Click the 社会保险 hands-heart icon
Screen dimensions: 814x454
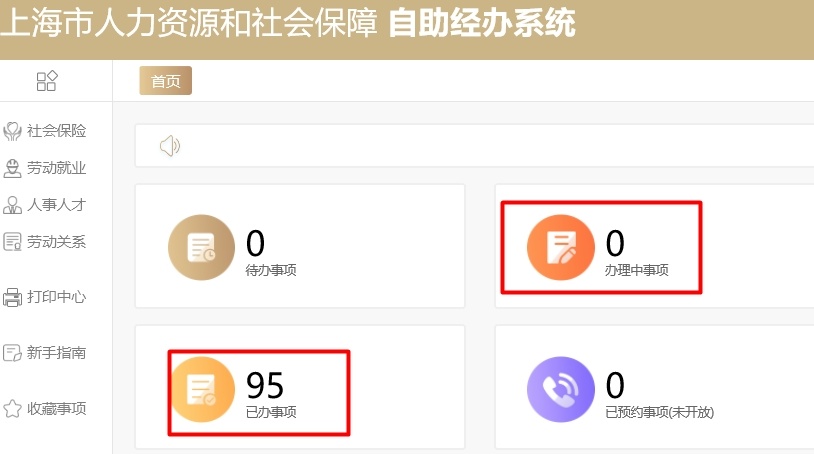click(x=12, y=131)
